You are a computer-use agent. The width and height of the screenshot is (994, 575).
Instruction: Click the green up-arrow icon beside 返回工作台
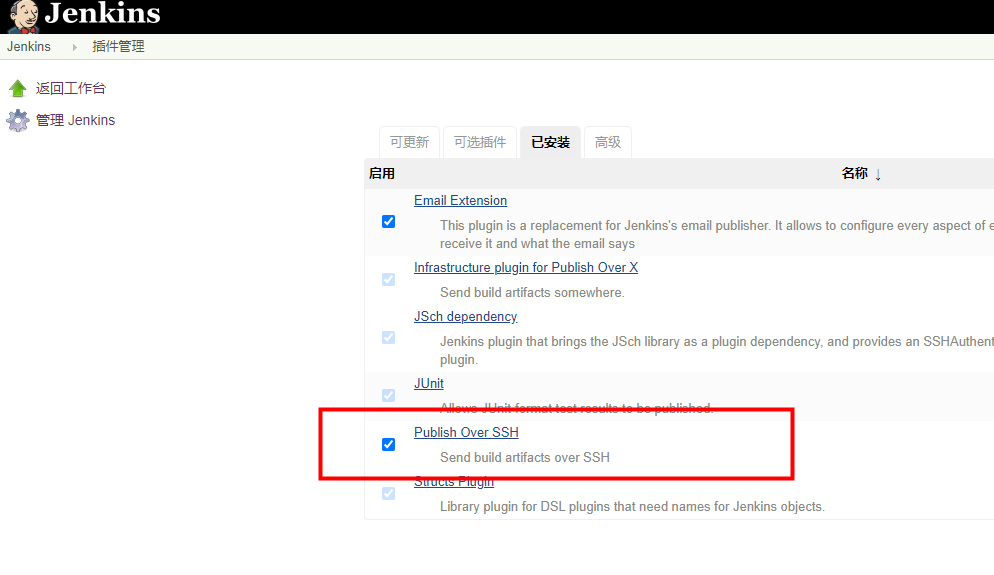(18, 88)
